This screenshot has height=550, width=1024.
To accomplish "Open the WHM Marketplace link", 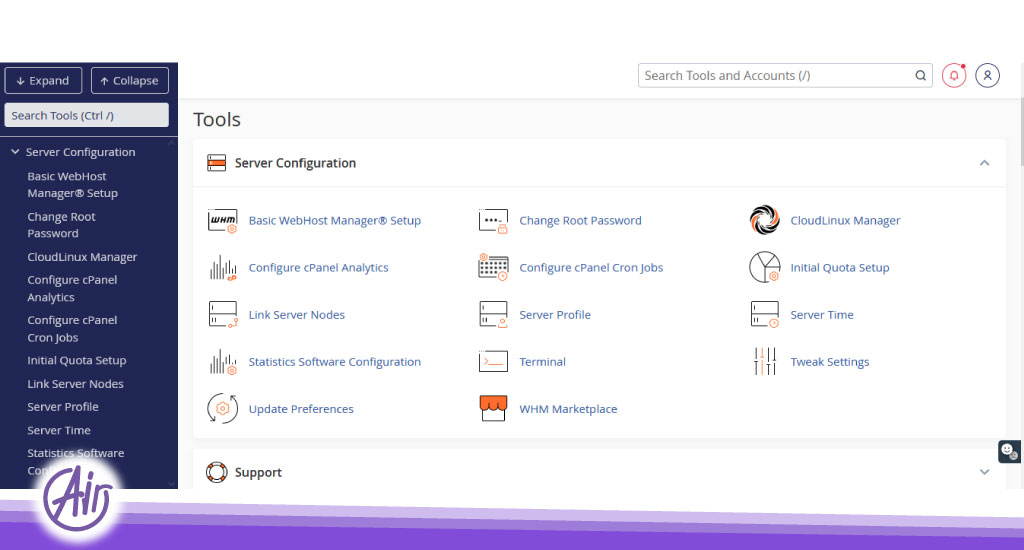I will (x=568, y=409).
